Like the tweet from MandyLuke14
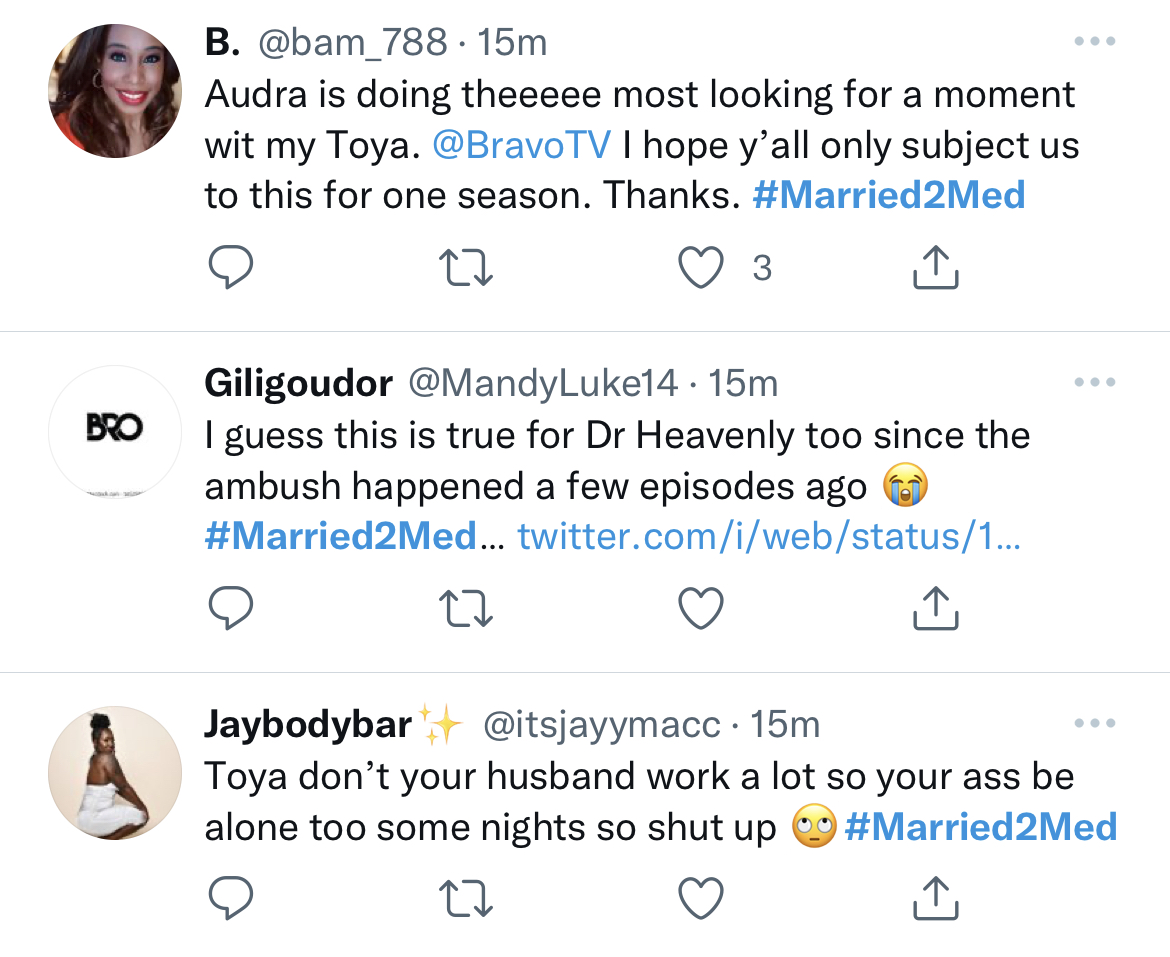 (x=701, y=607)
